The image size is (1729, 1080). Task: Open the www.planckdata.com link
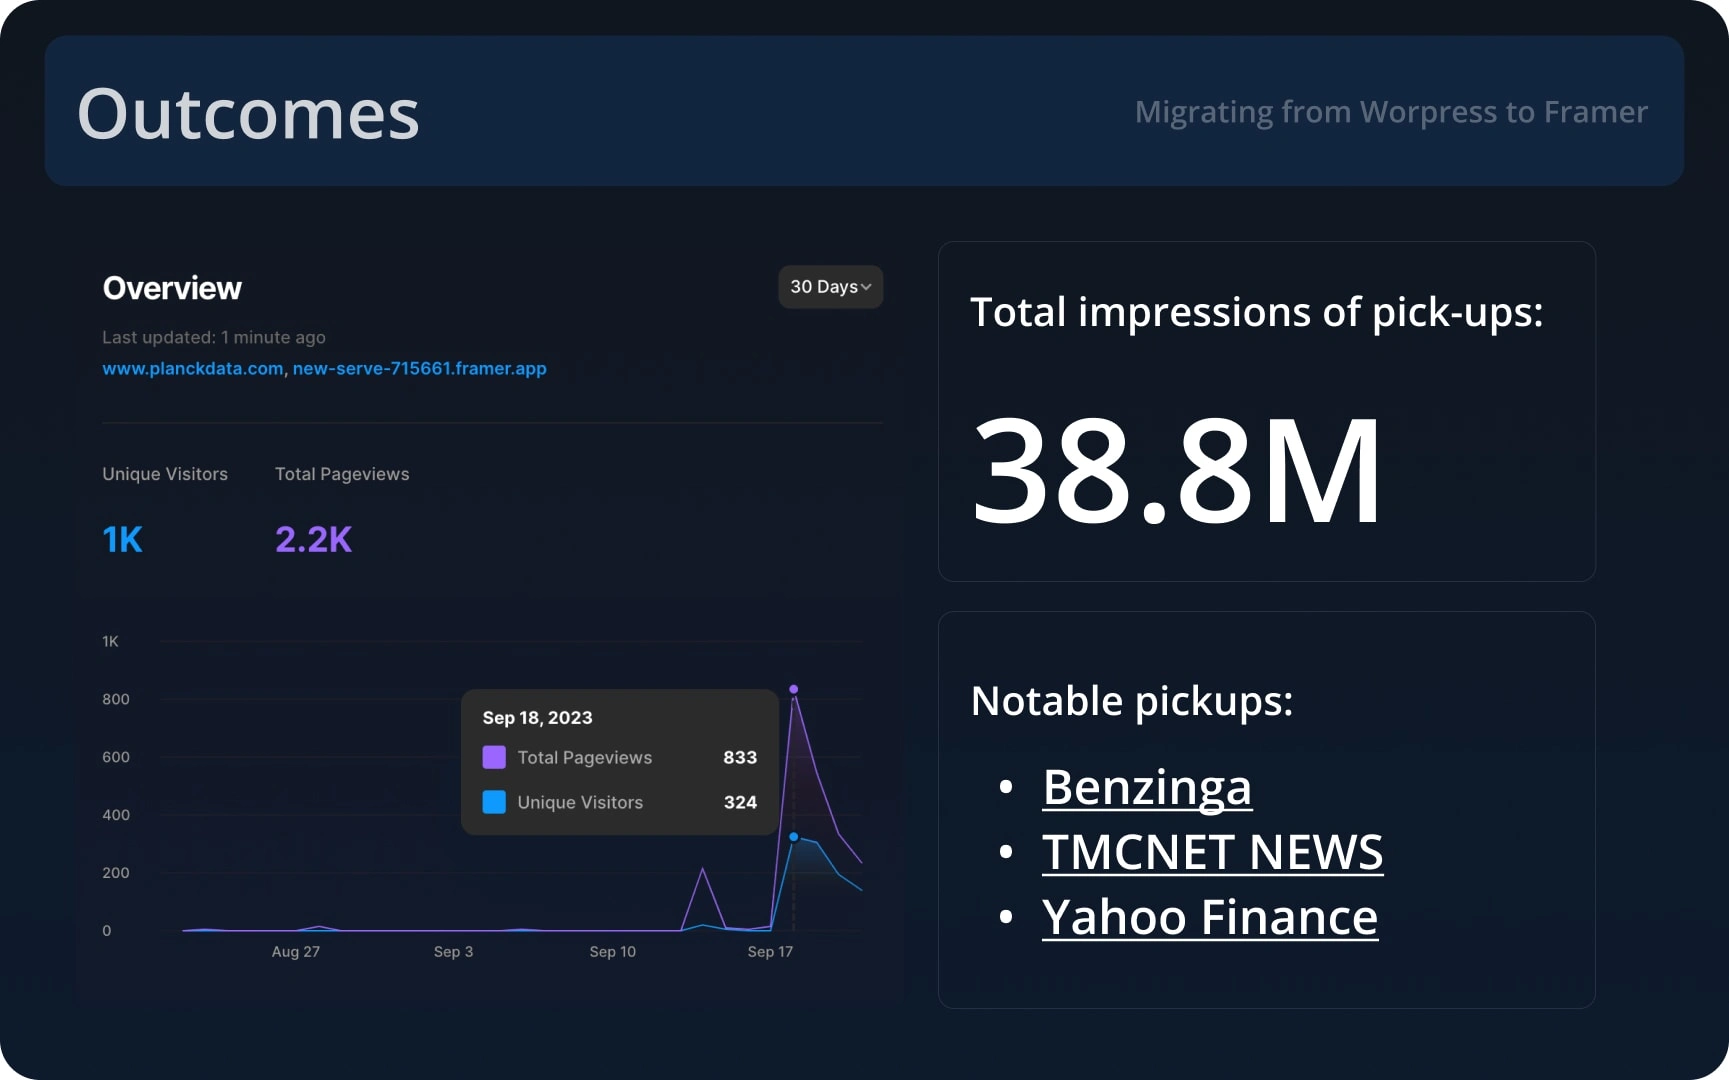[192, 368]
